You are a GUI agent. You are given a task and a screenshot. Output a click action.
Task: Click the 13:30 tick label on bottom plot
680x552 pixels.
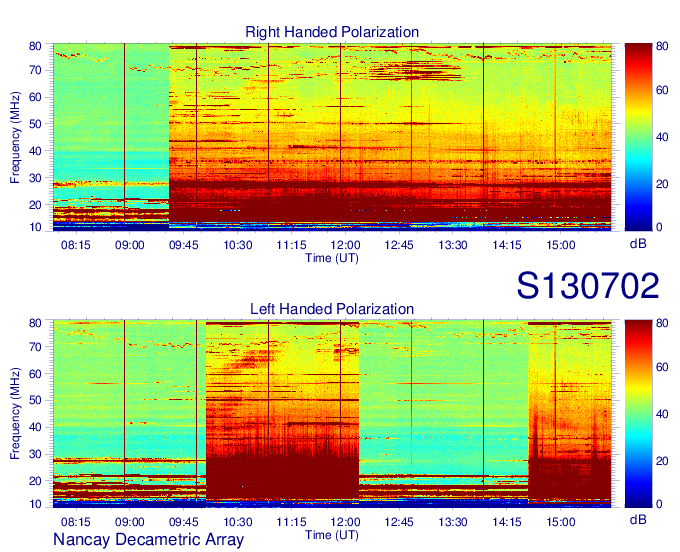click(x=453, y=522)
